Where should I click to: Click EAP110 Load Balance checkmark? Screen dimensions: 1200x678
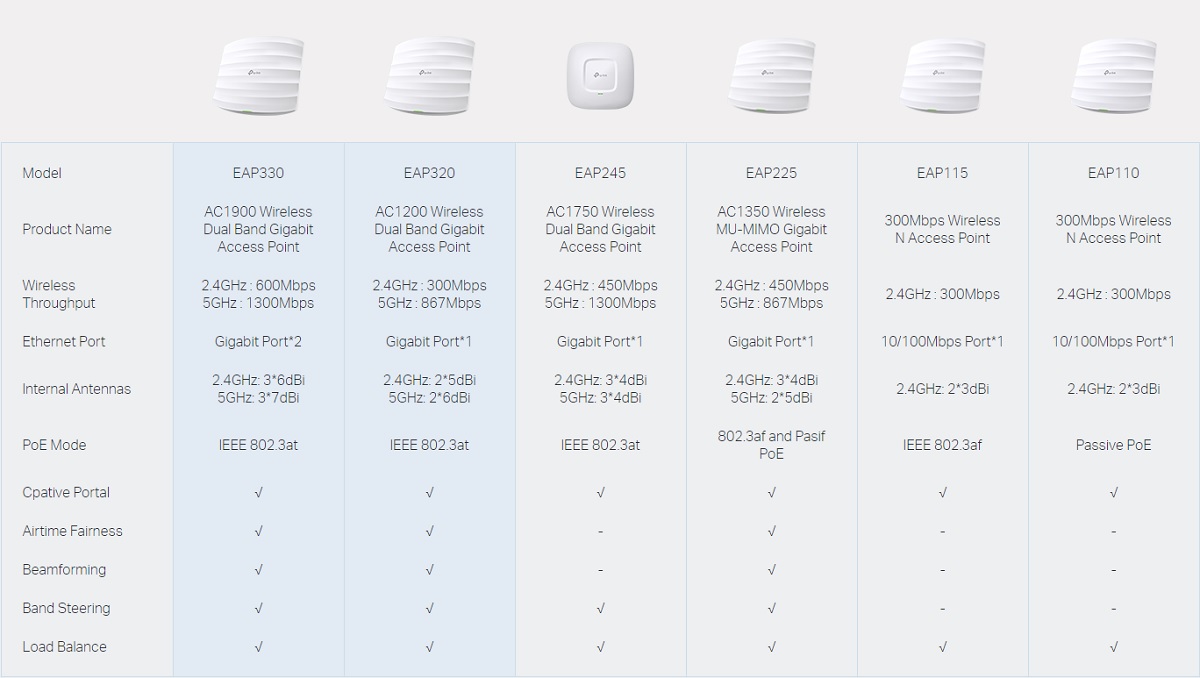pos(1113,647)
